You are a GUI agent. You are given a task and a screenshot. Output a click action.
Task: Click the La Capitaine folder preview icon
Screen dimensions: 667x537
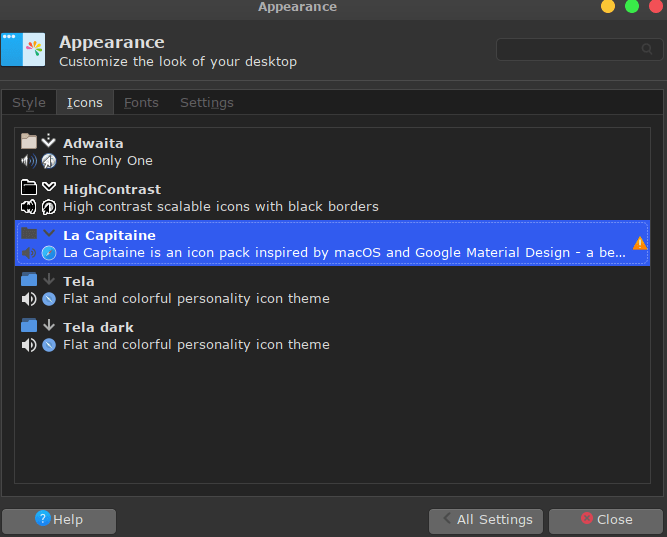click(29, 233)
